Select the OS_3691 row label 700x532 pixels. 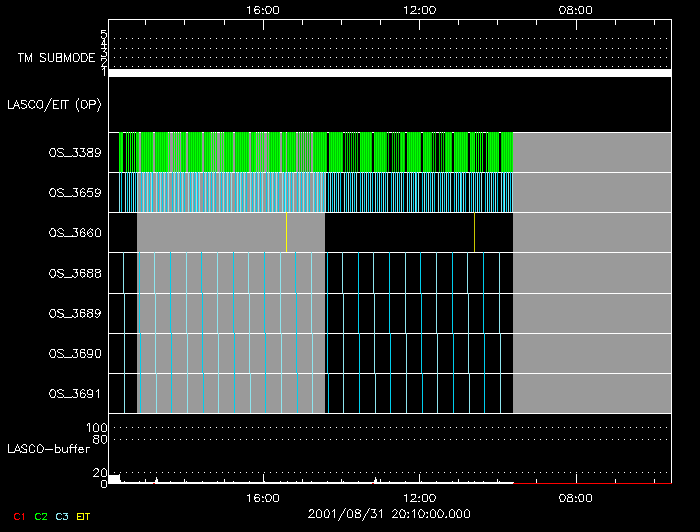pyautogui.click(x=75, y=393)
